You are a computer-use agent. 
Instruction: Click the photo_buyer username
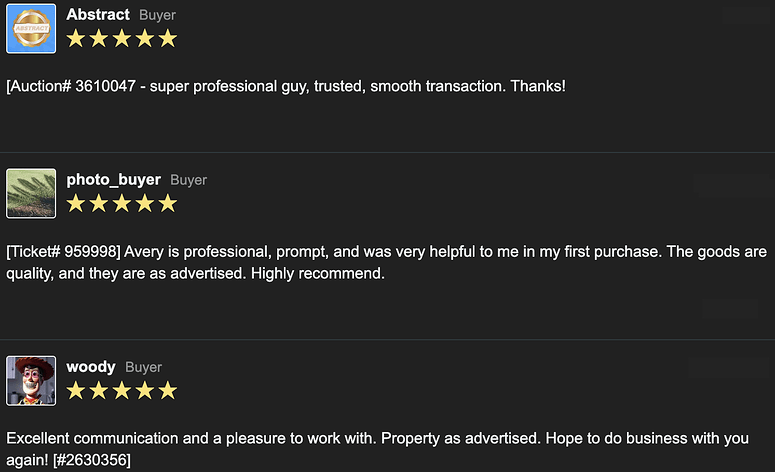[113, 179]
